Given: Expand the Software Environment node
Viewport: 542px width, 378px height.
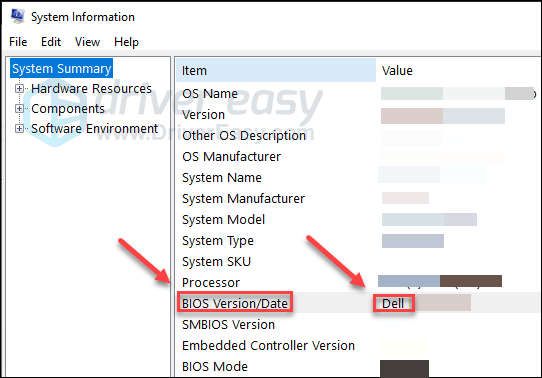Looking at the screenshot, I should pos(19,129).
